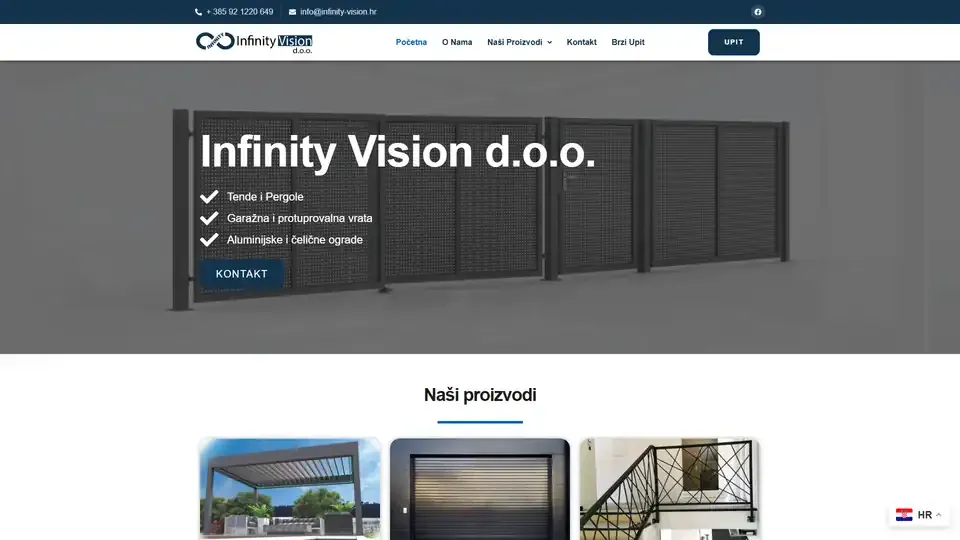This screenshot has height=540, width=960.
Task: Click the Garažna i protuprovalna vrata text
Action: [299, 218]
